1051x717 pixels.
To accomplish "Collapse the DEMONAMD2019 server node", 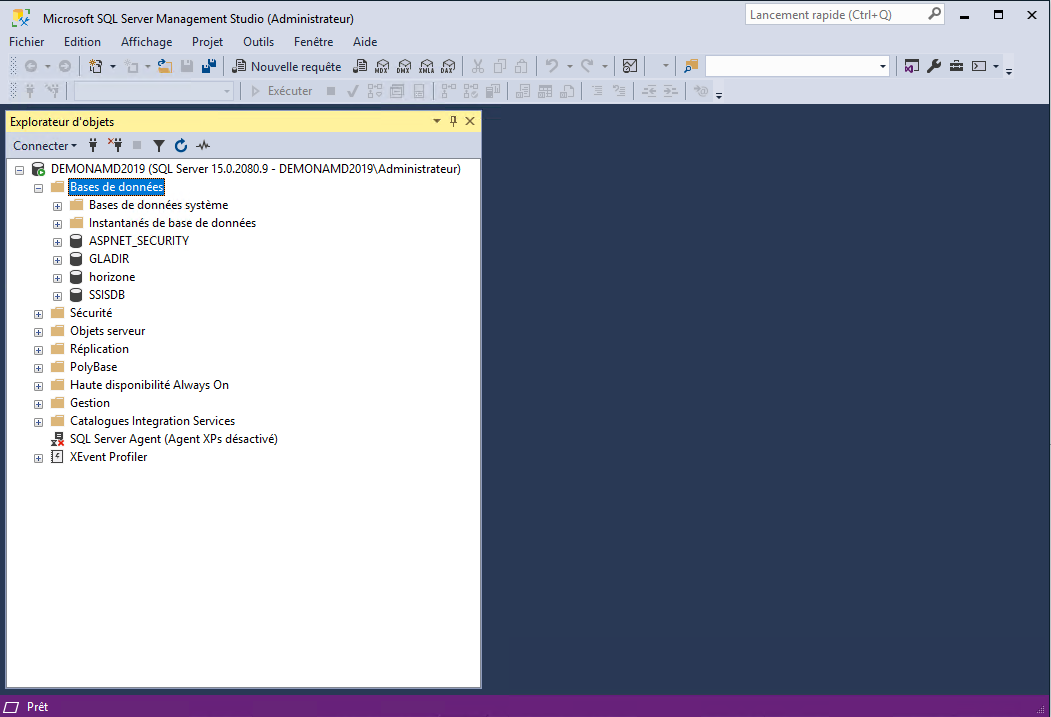I will (x=19, y=170).
